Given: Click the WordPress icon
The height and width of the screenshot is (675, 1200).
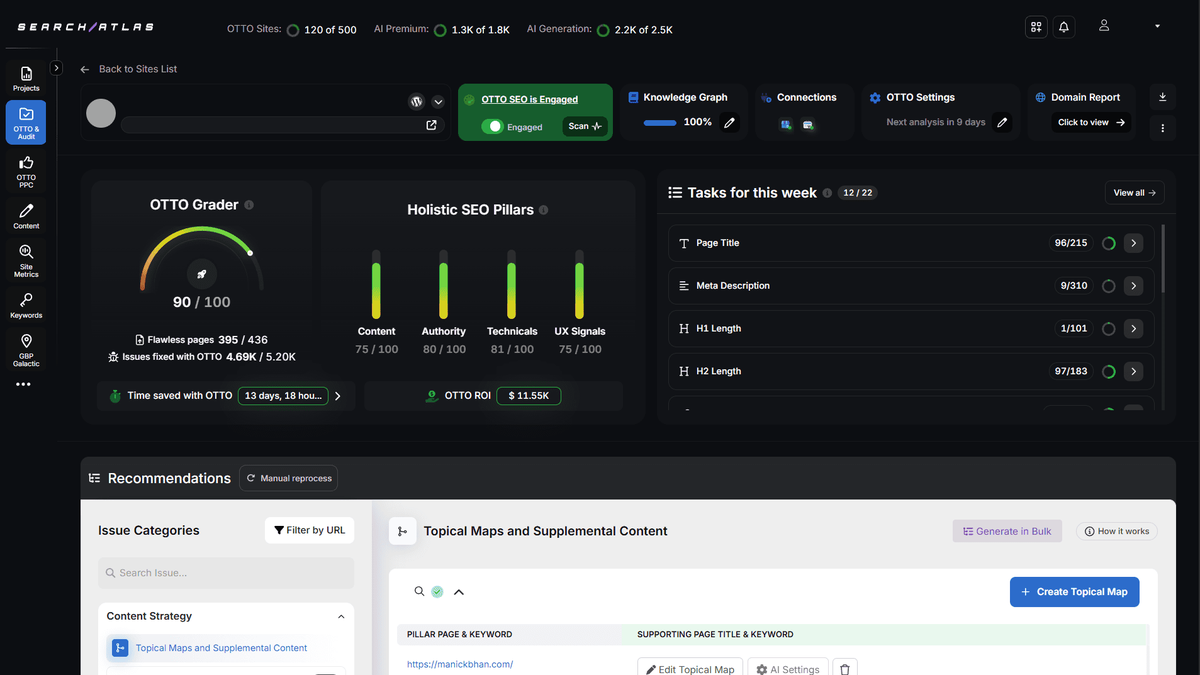Looking at the screenshot, I should [x=417, y=102].
